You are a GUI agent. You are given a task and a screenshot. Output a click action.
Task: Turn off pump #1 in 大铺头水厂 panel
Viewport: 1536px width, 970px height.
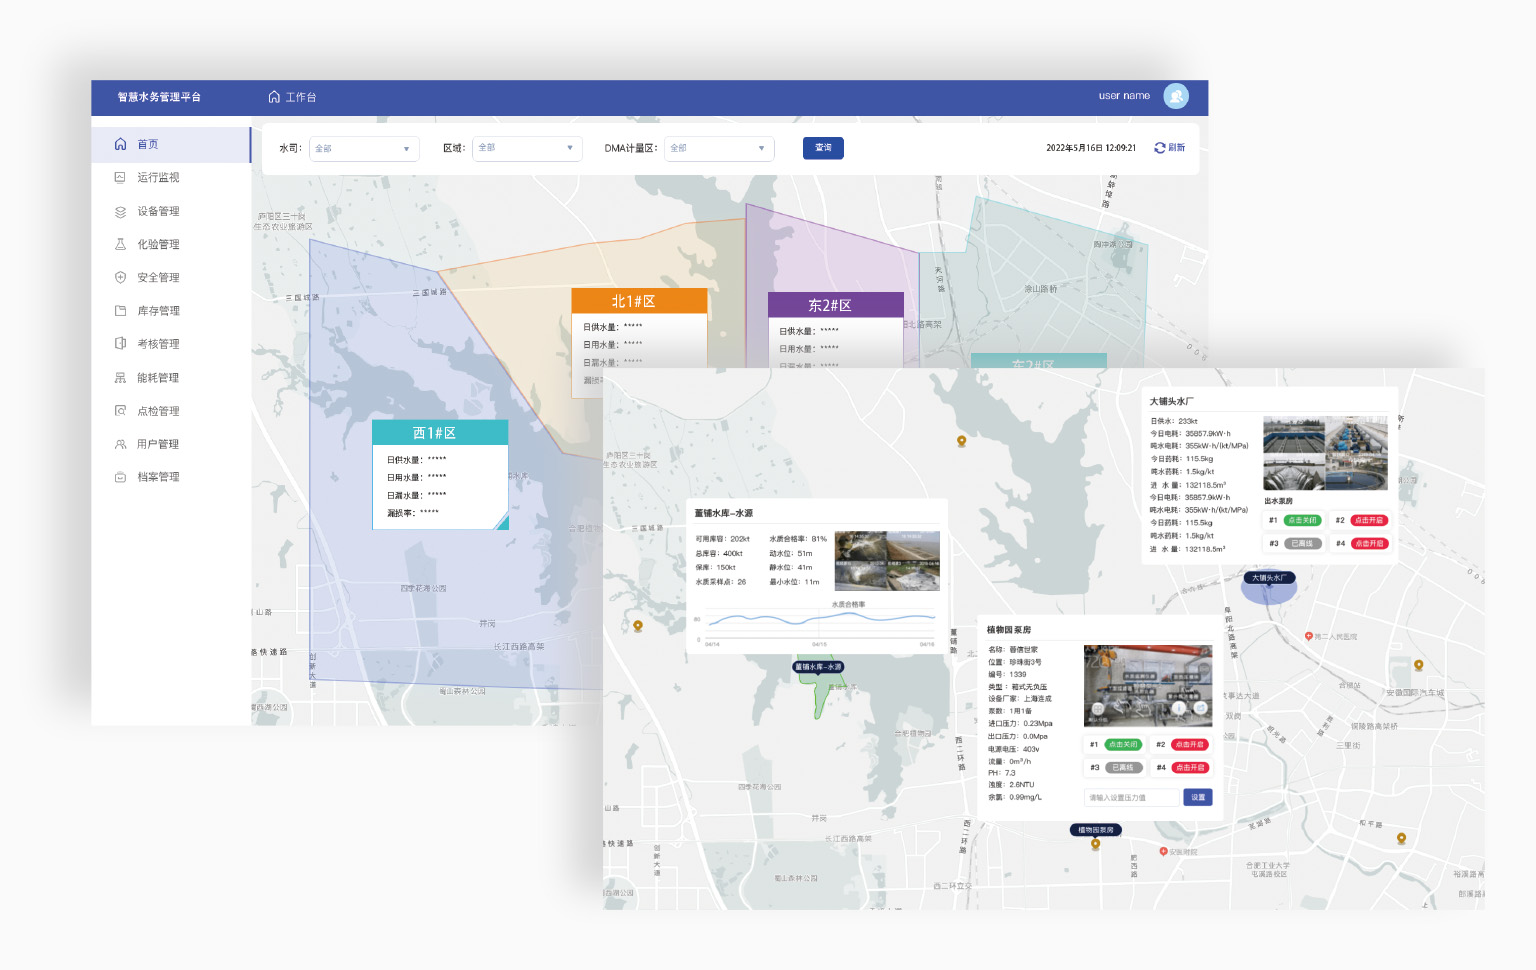coord(1302,520)
